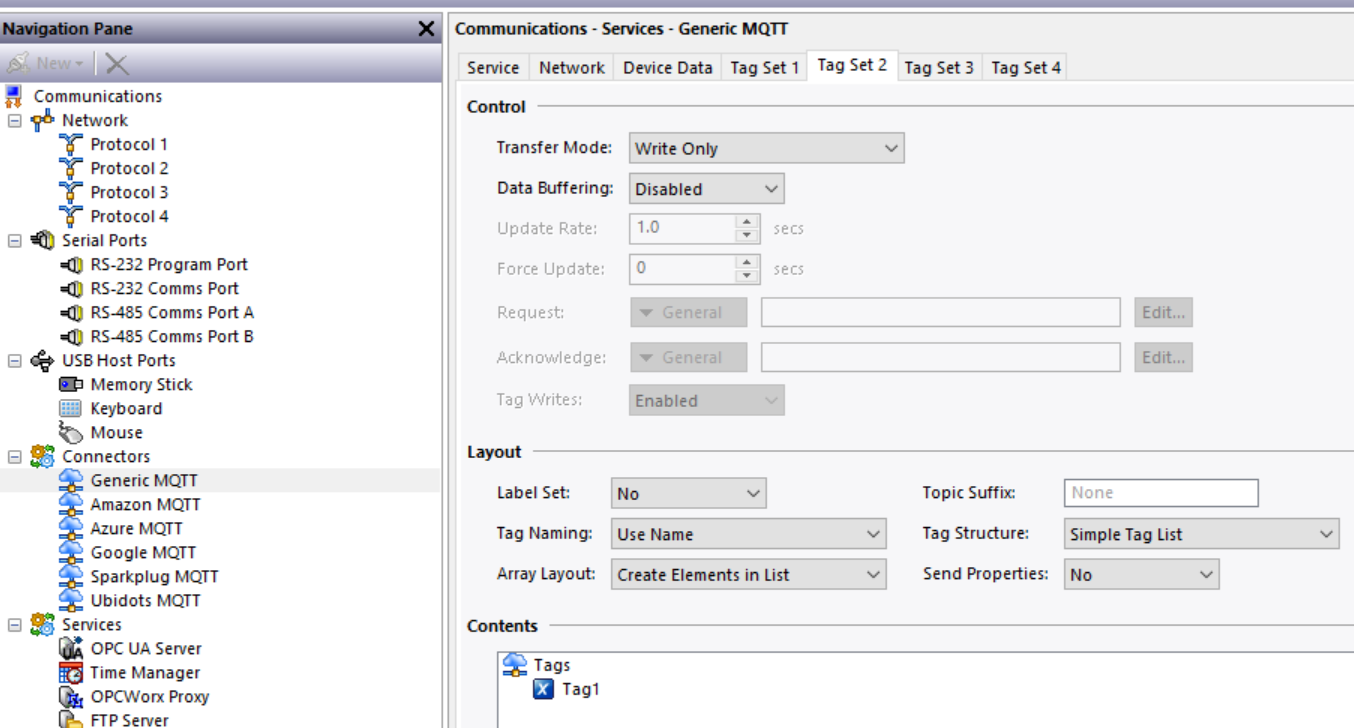Click the Update Rate spinner arrows
The height and width of the screenshot is (728, 1354).
pyautogui.click(x=747, y=228)
